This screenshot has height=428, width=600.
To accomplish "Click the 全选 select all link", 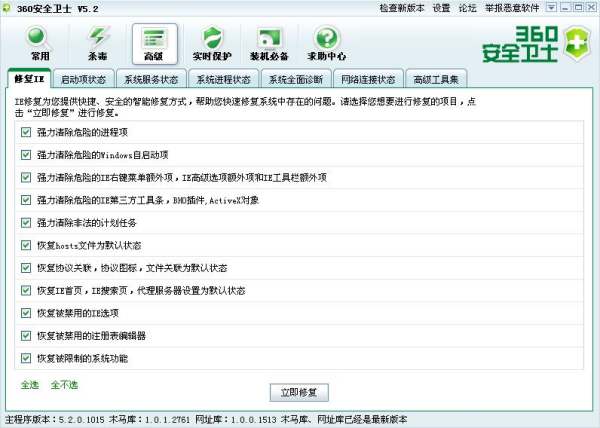I will click(30, 385).
